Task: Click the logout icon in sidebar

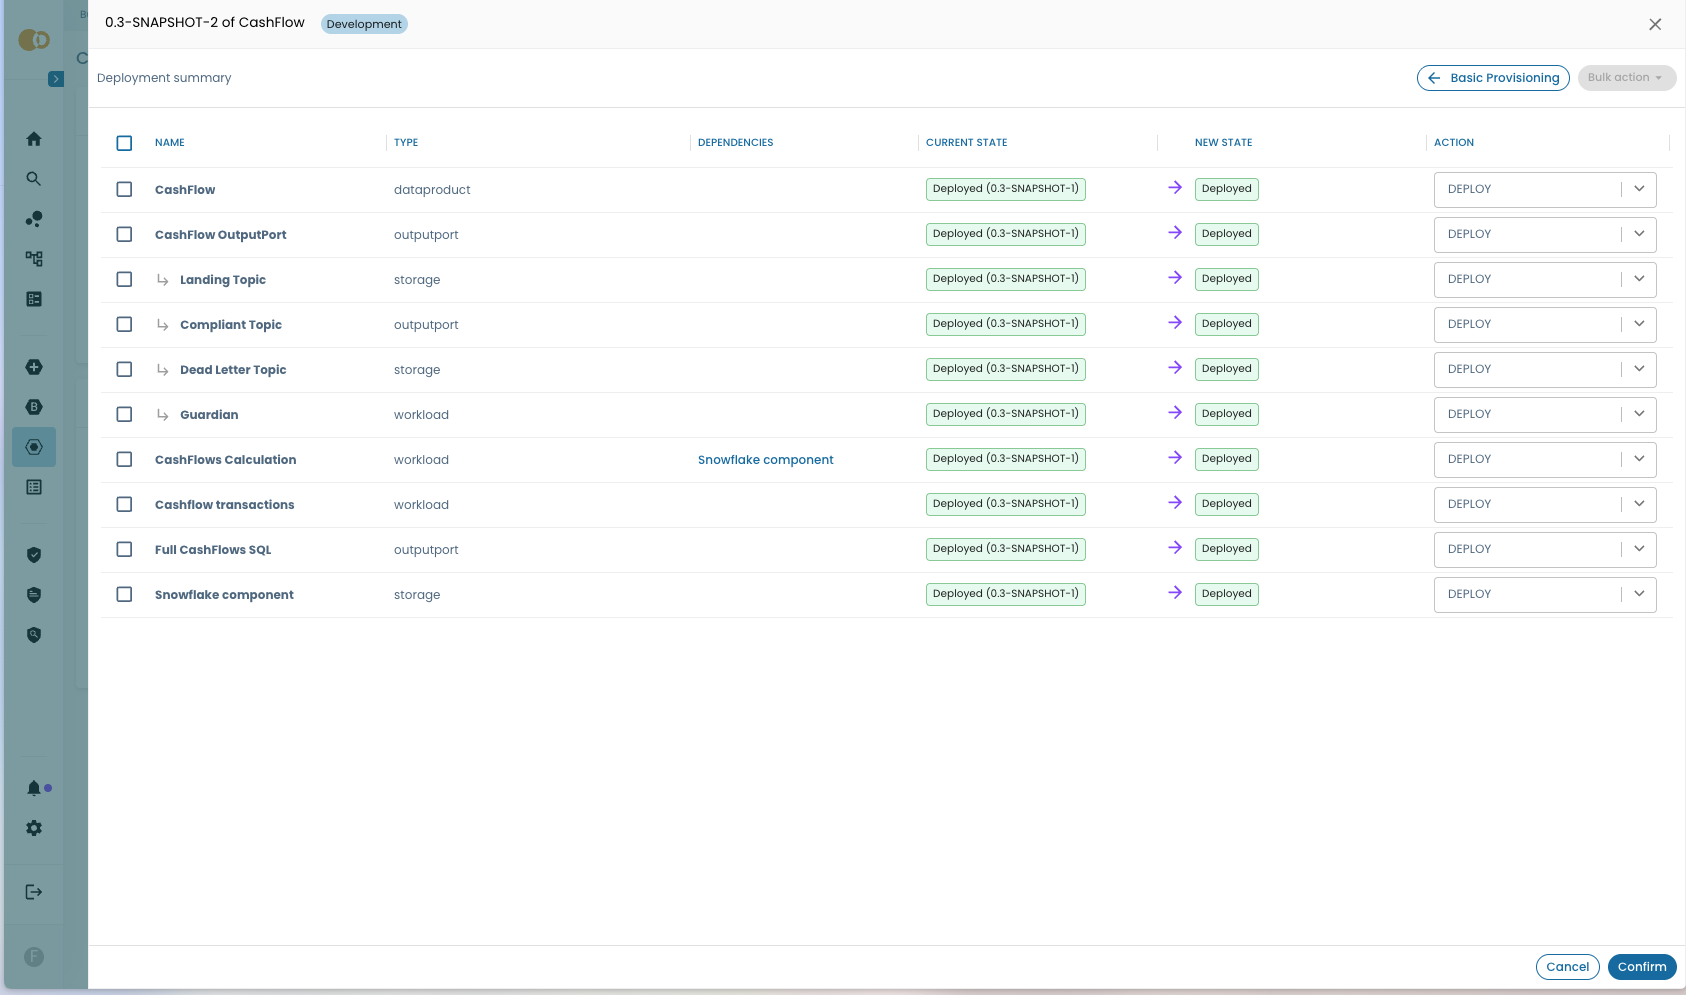Action: 34,892
